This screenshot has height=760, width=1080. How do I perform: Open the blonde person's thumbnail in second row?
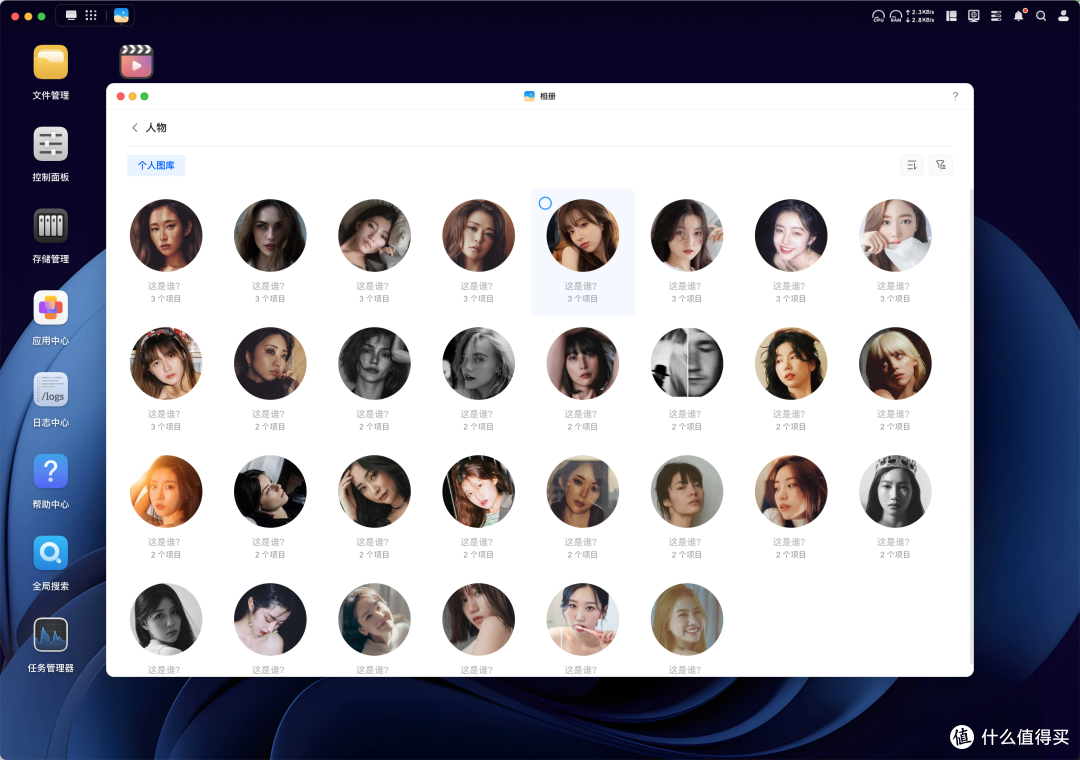[x=895, y=363]
